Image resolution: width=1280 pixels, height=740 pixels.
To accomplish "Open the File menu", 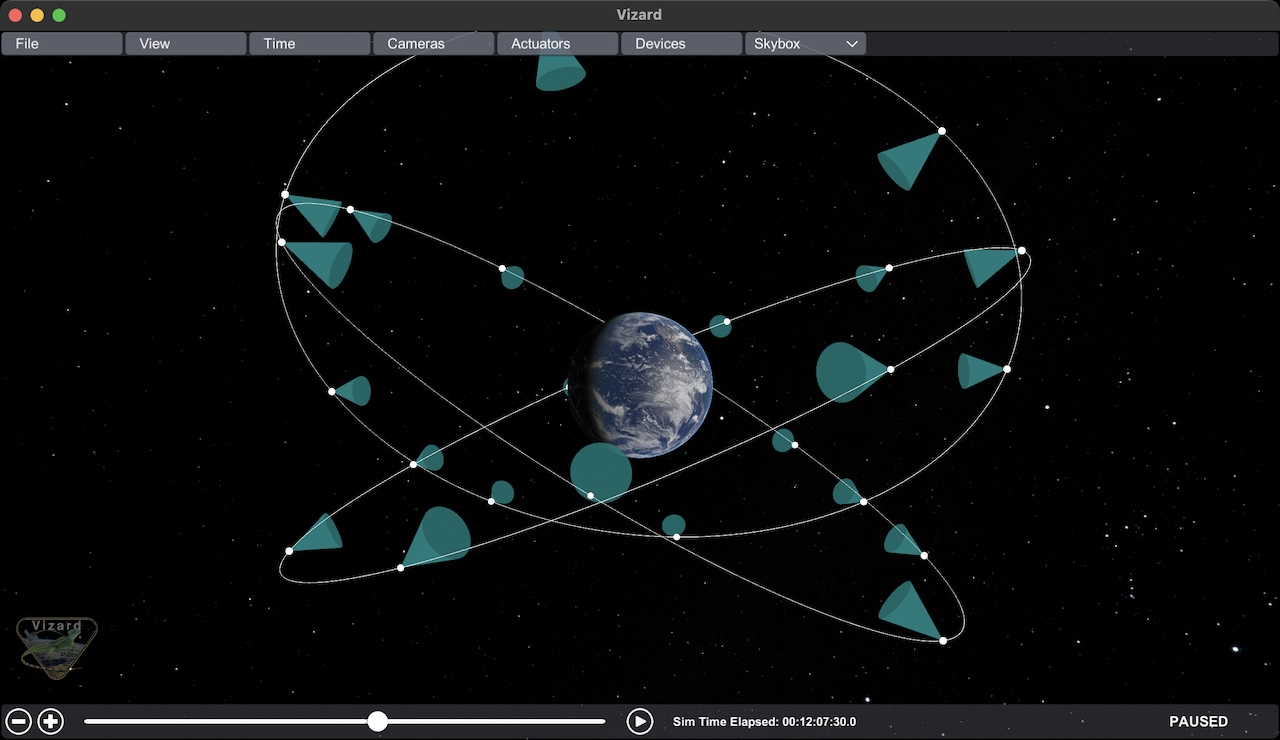I will (x=62, y=44).
